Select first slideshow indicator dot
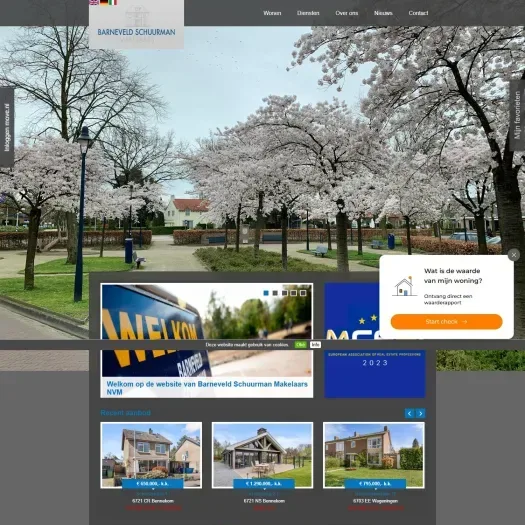The height and width of the screenshot is (525, 525). tap(266, 293)
